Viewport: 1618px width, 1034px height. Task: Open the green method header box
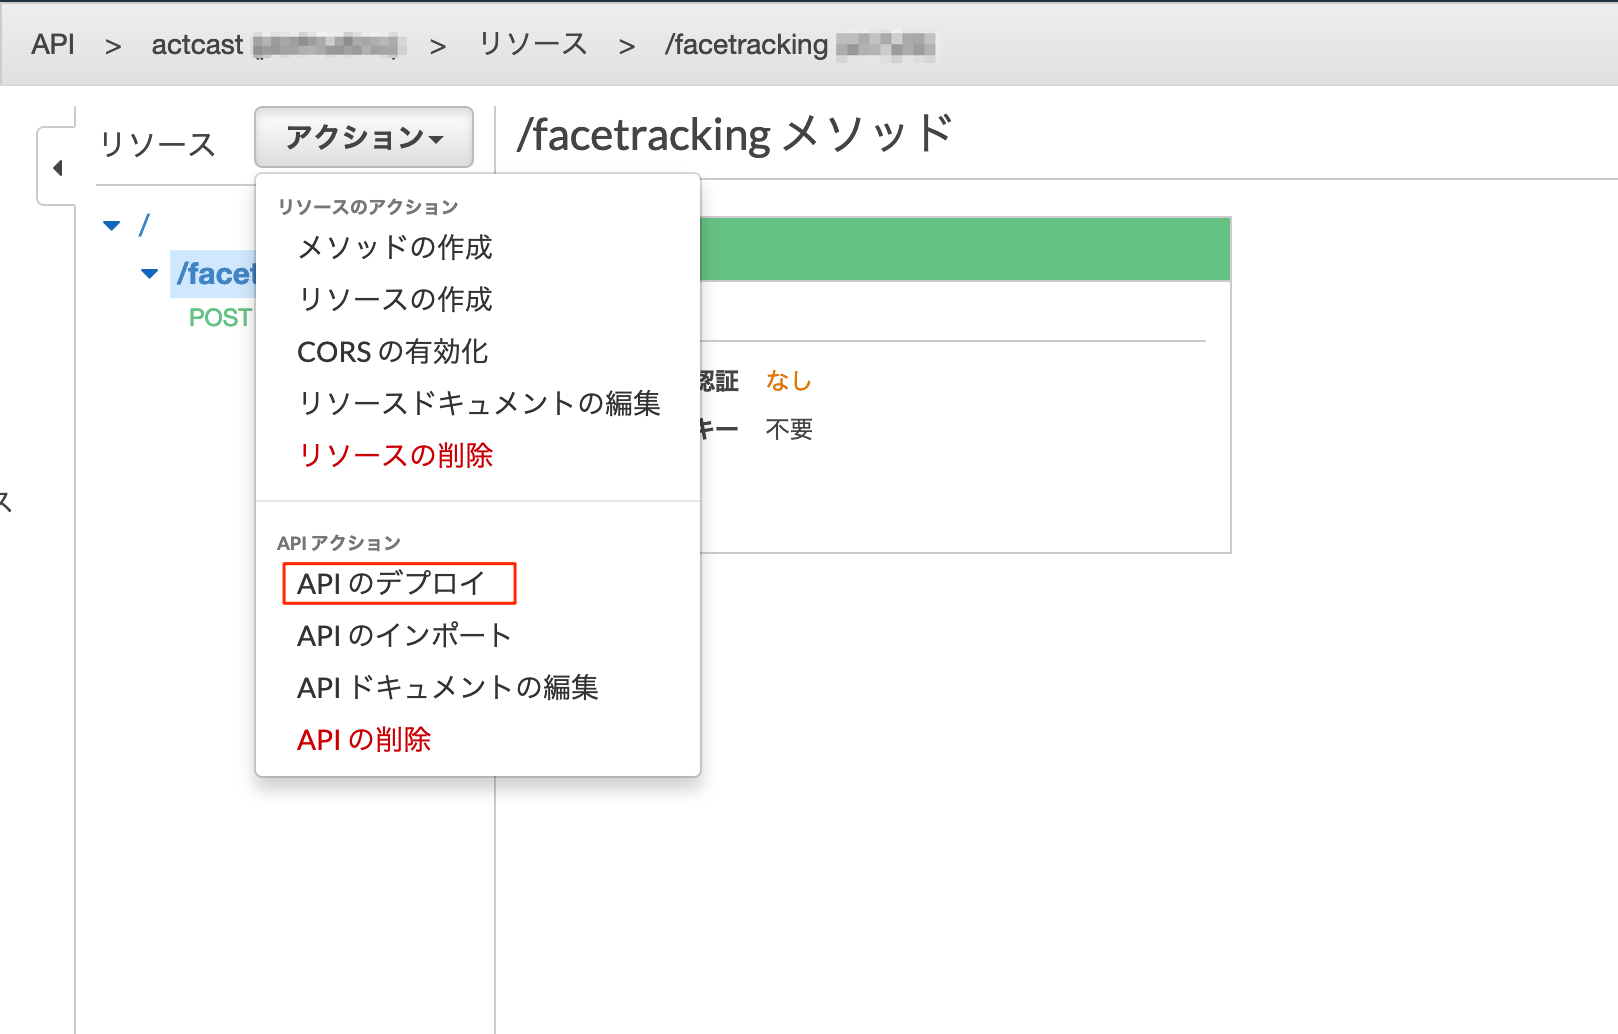click(x=965, y=249)
